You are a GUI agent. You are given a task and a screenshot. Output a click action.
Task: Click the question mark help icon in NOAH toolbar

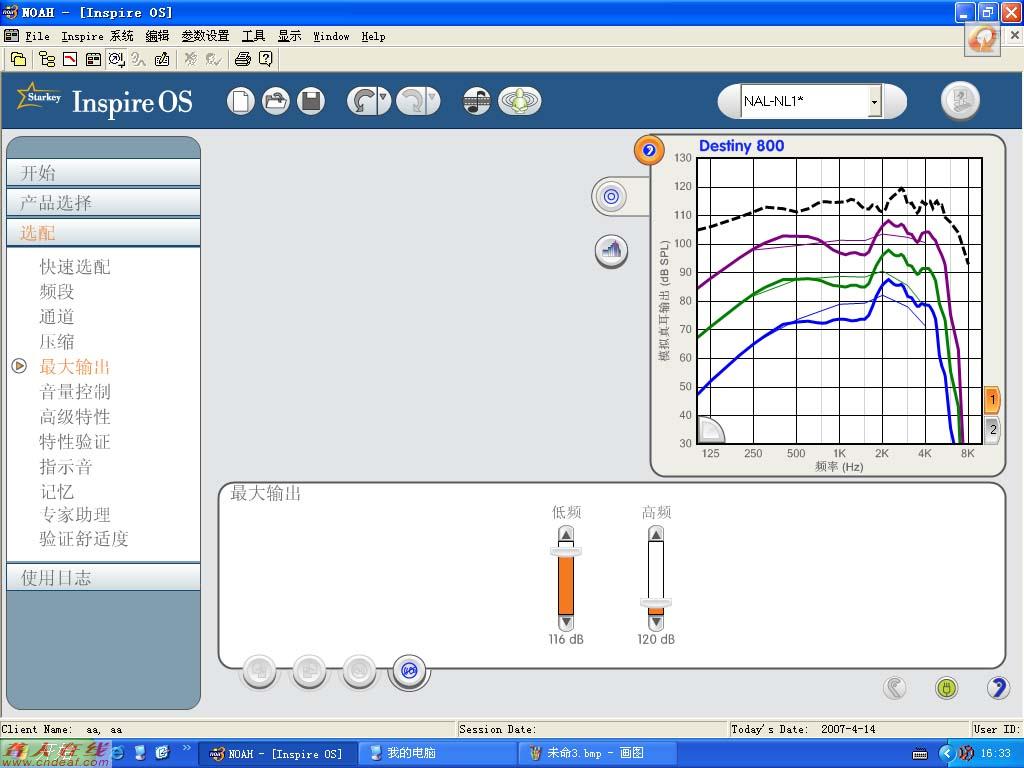pos(265,59)
